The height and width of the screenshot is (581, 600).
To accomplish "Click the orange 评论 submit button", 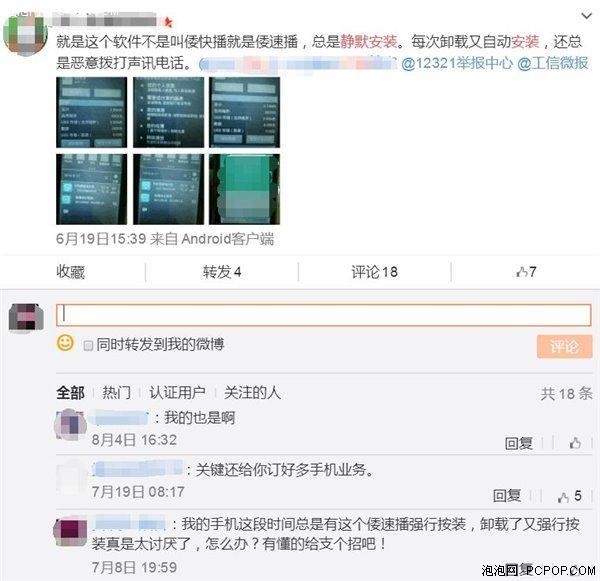I will pyautogui.click(x=564, y=346).
